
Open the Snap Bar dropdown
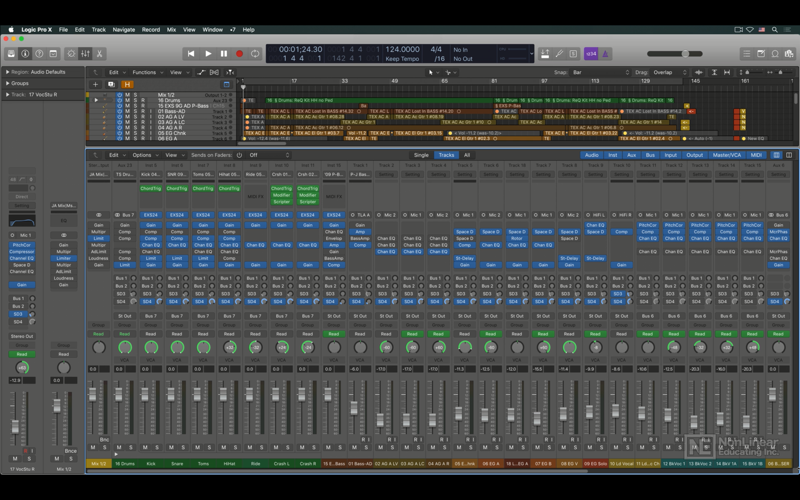point(601,72)
